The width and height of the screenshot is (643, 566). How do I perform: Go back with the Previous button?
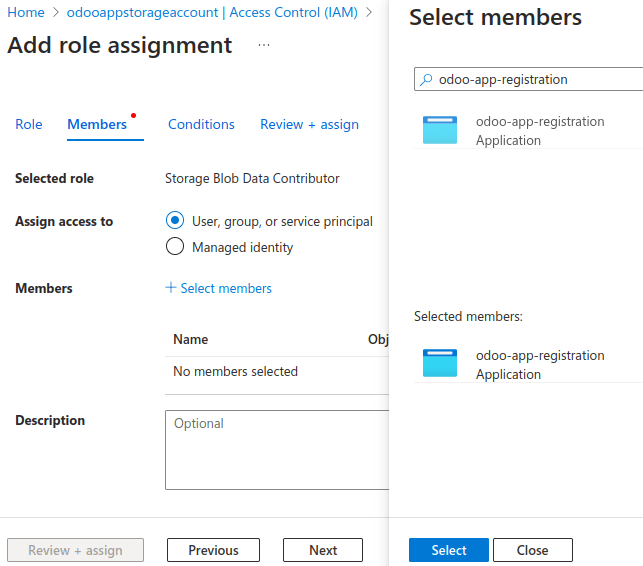[213, 550]
